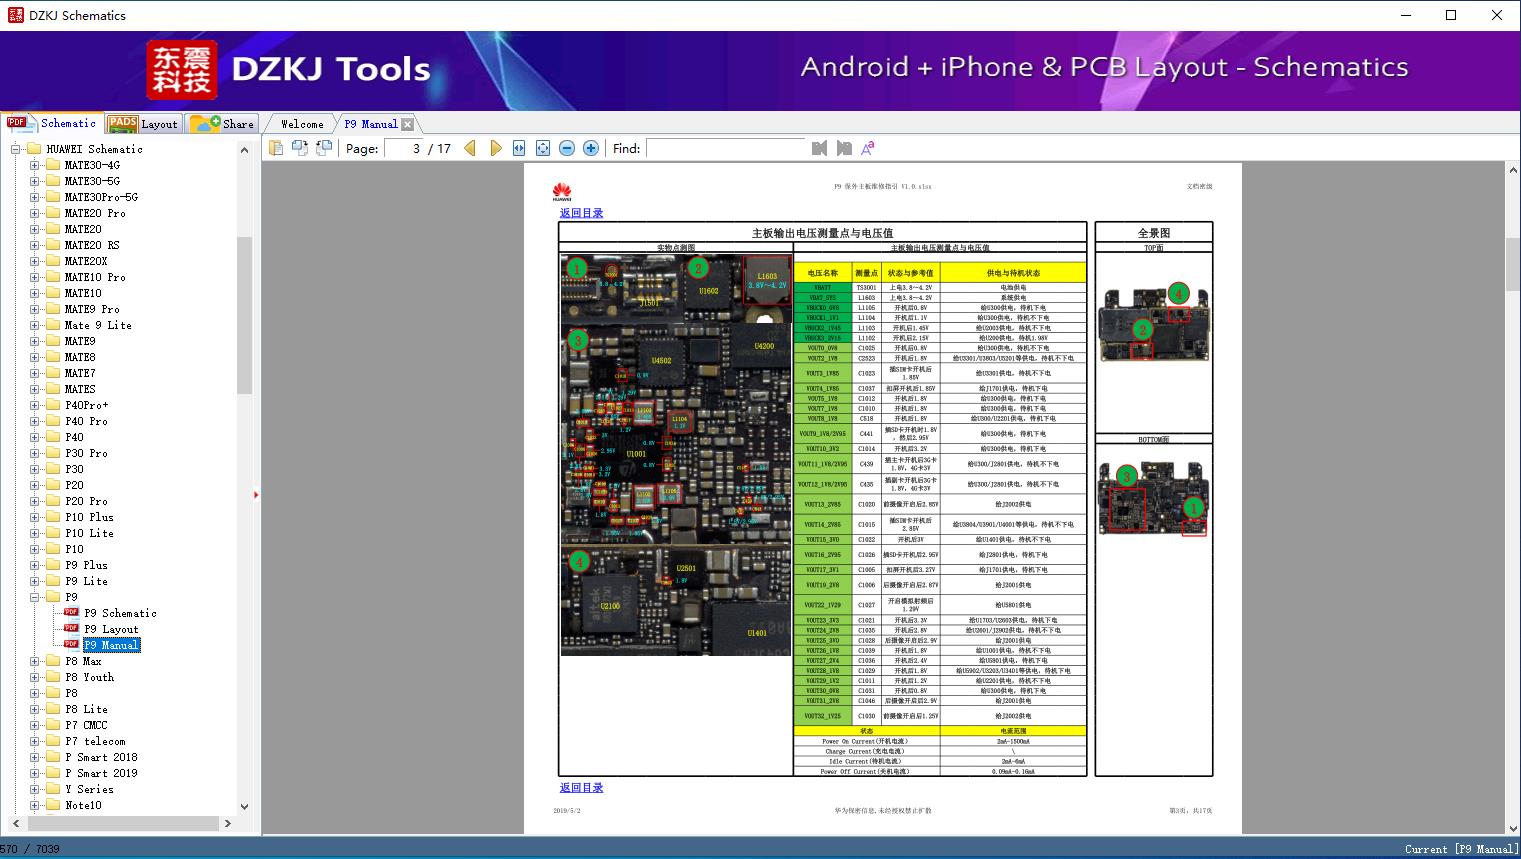The image size is (1521, 859).
Task: Collapse the HUAWEI Schematic root node
Action: (16, 149)
